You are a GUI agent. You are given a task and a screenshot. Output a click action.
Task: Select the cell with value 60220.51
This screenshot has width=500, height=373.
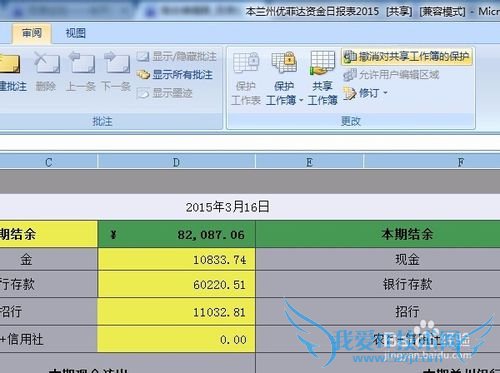pos(176,284)
